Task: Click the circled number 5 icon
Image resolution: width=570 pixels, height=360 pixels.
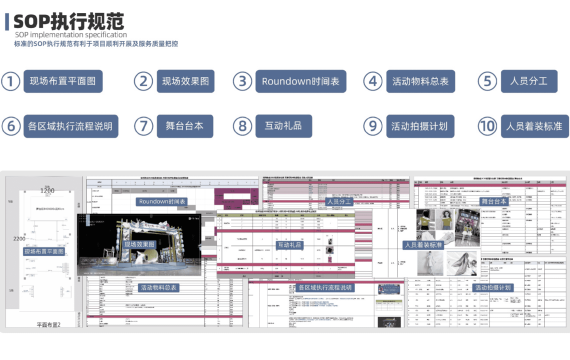Action: point(487,81)
